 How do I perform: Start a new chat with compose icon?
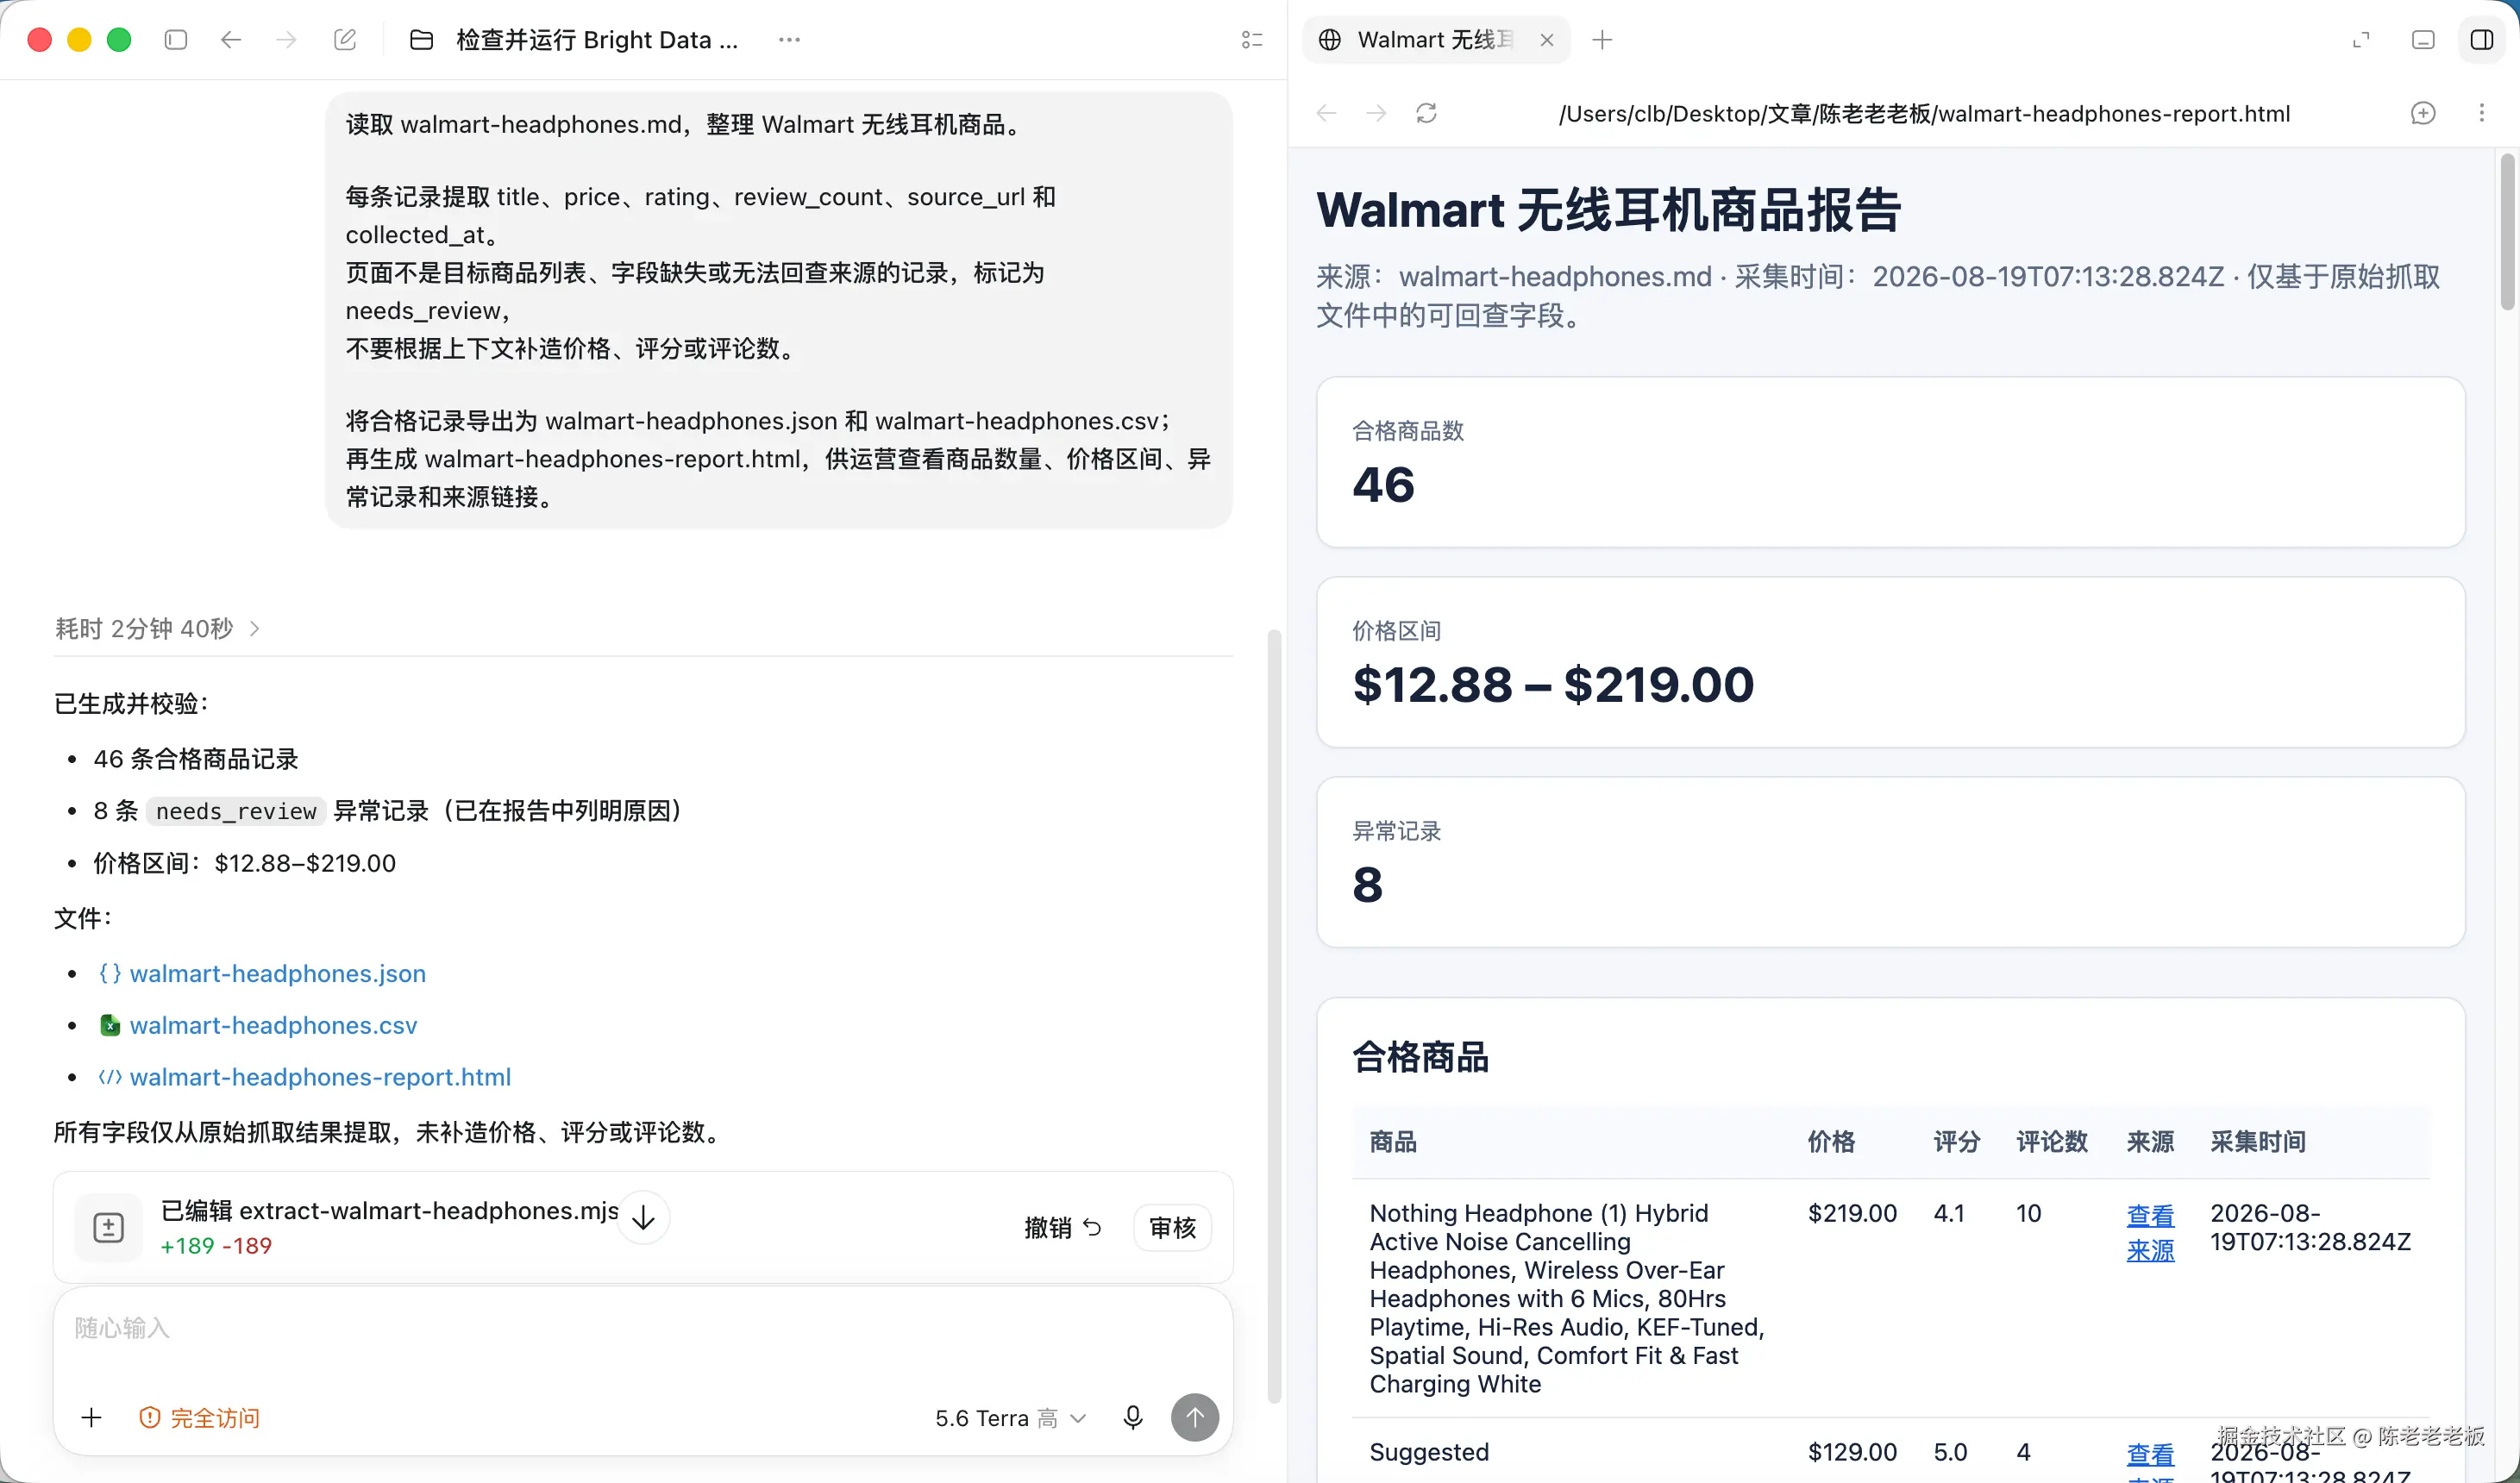345,40
